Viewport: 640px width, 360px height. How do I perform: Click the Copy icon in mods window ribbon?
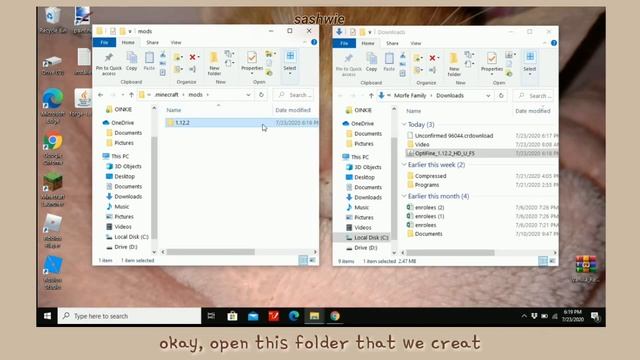point(131,61)
